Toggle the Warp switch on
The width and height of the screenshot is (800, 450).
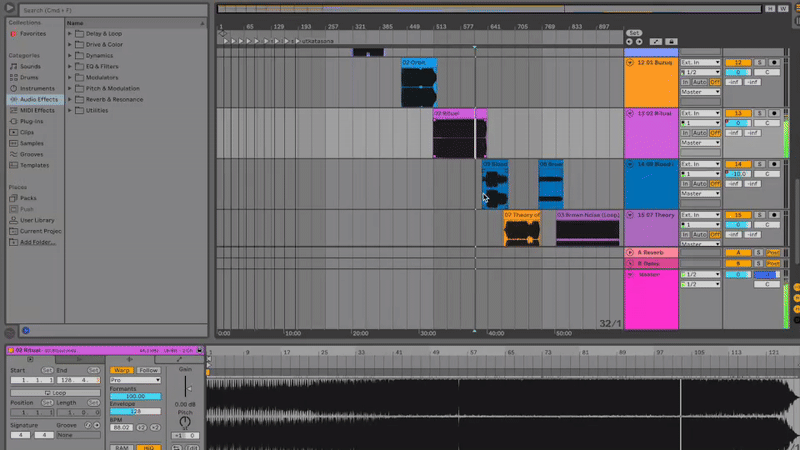click(121, 370)
